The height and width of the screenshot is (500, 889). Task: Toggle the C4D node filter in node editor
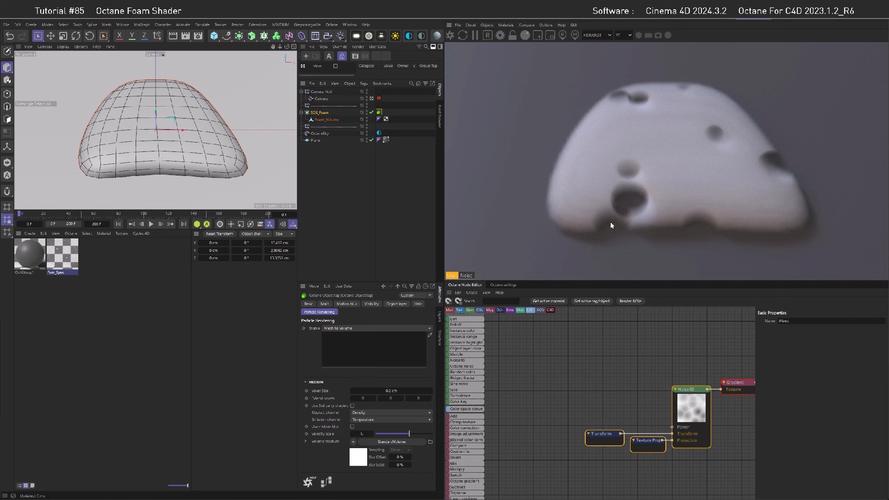551,310
